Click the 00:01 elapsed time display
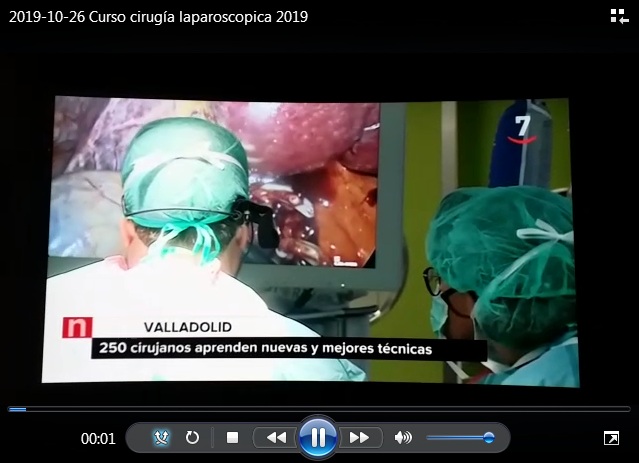This screenshot has height=463, width=639. tap(98, 438)
